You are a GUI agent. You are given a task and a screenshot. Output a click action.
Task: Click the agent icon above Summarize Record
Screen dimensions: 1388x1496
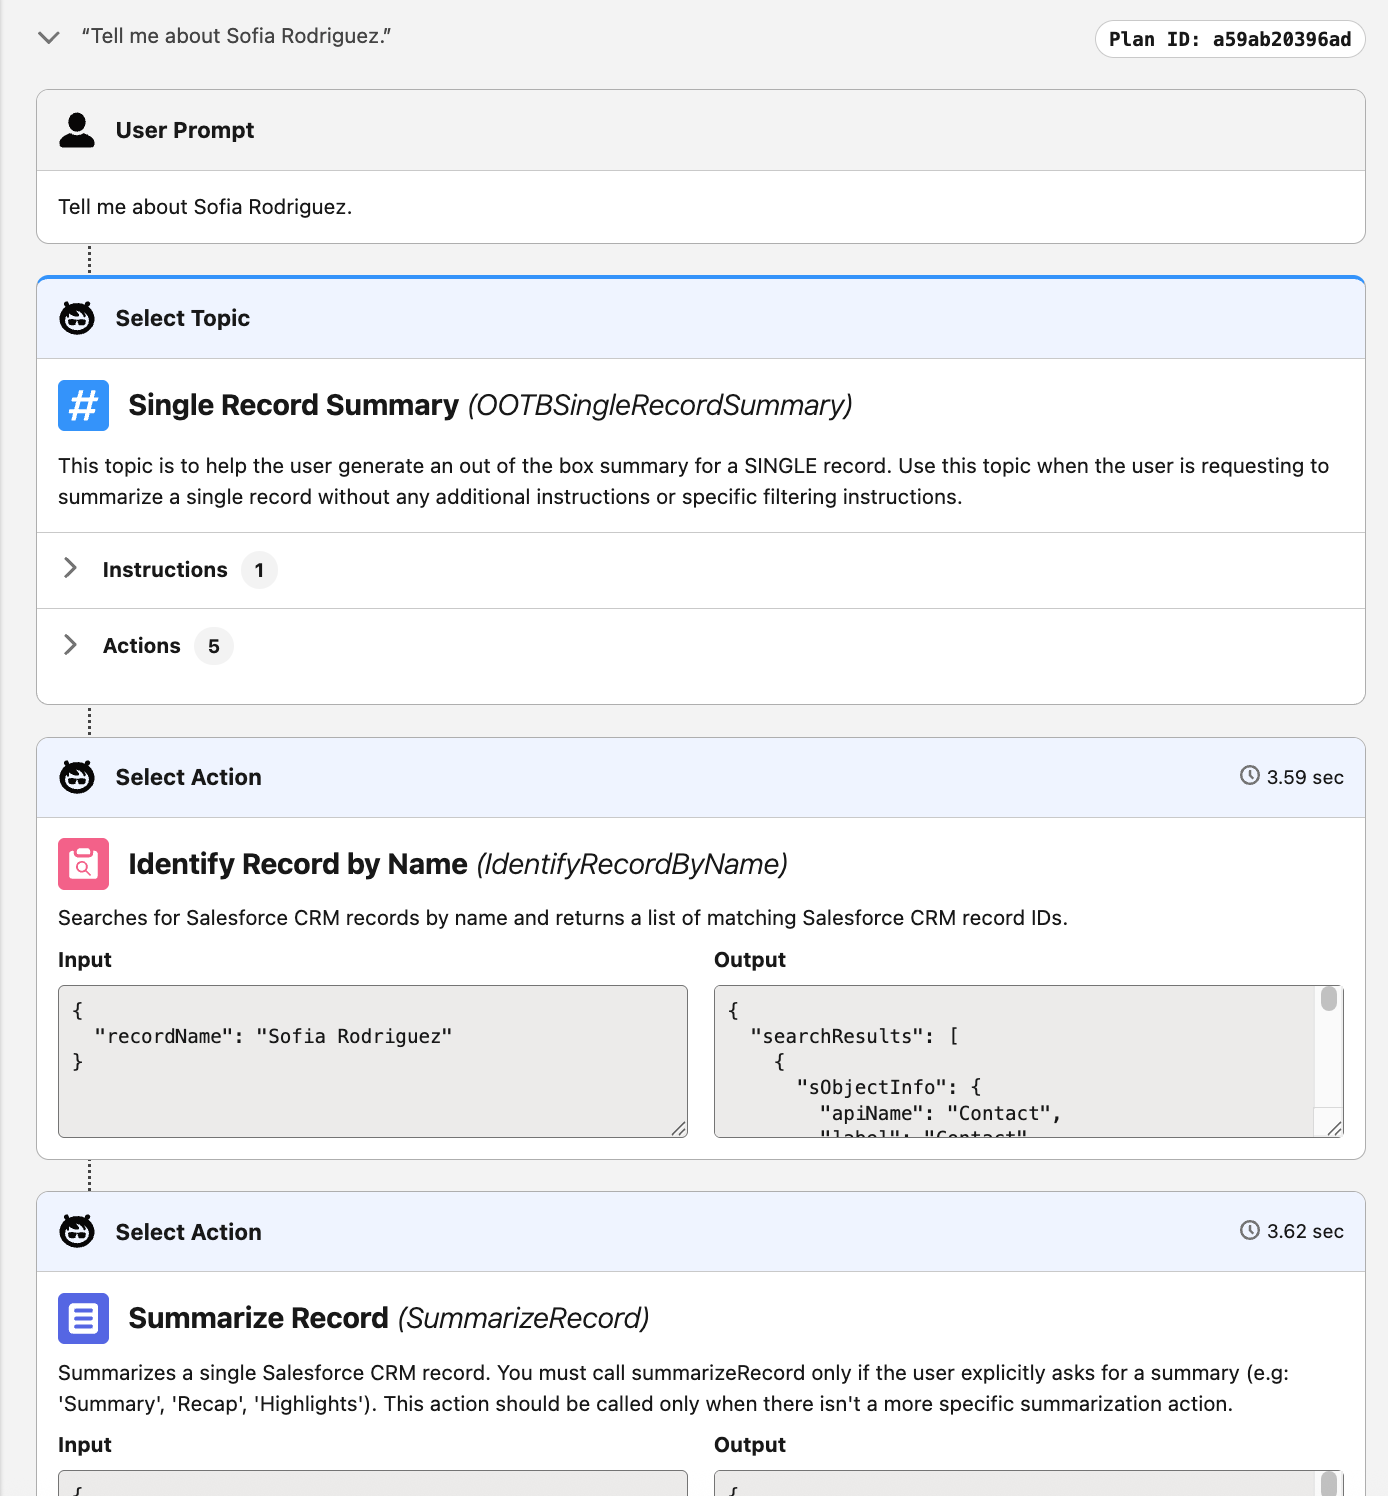(x=77, y=1231)
